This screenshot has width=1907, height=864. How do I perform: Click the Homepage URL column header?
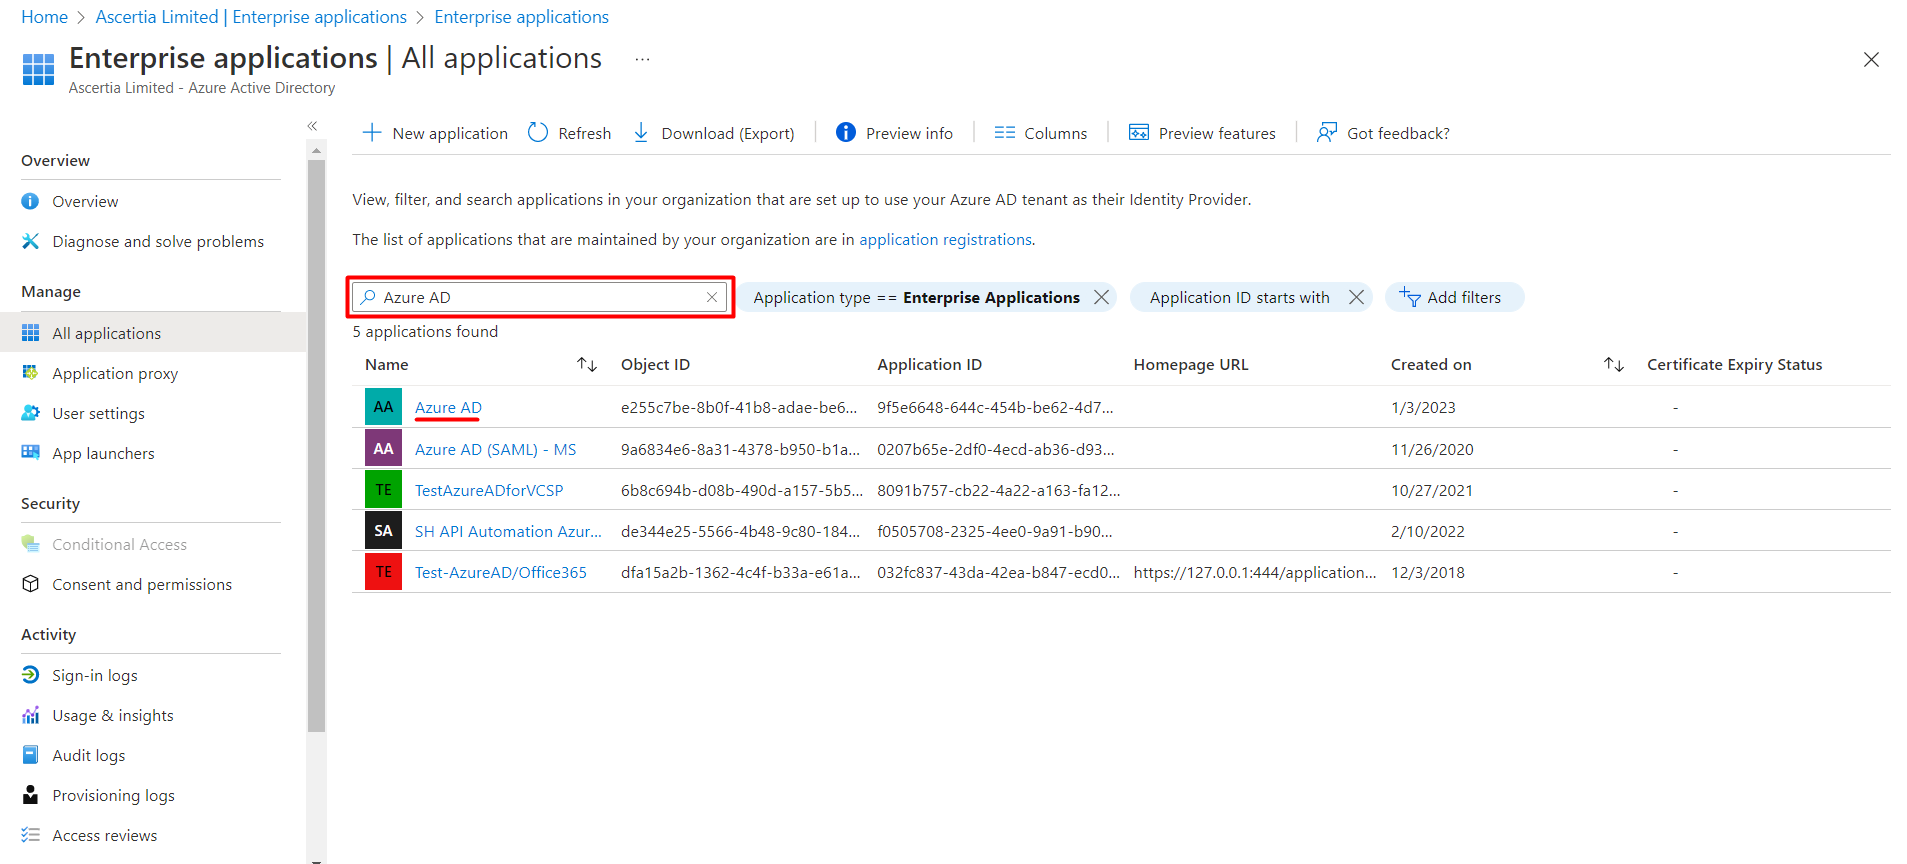(x=1191, y=365)
